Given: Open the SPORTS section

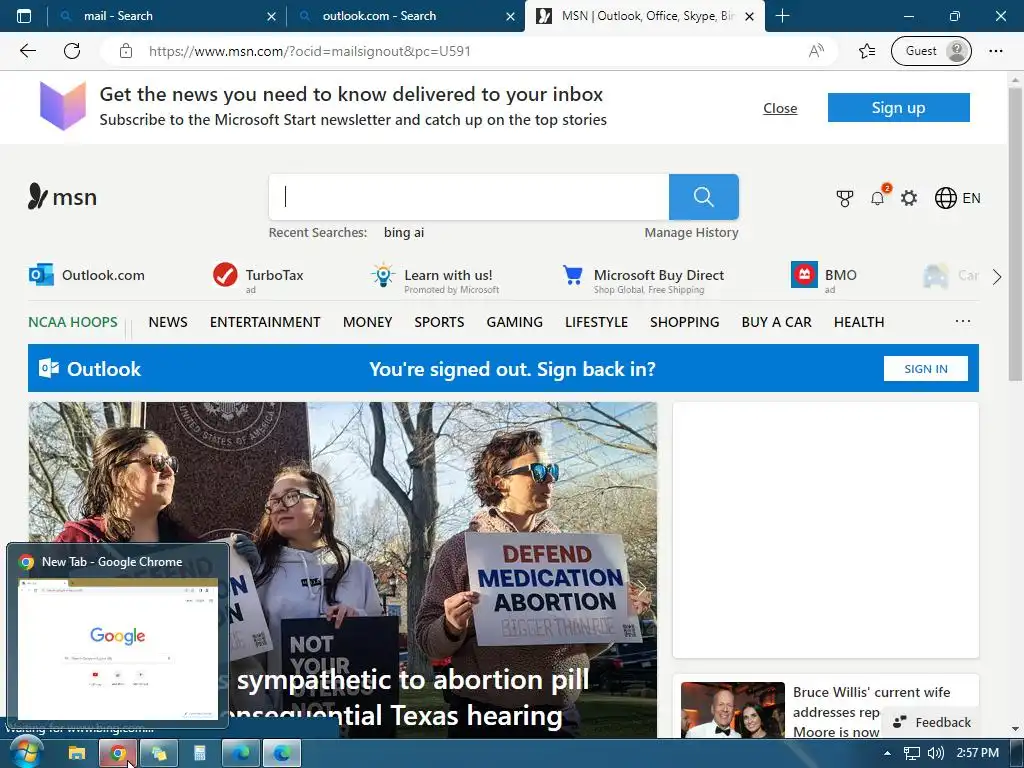Looking at the screenshot, I should 439,322.
